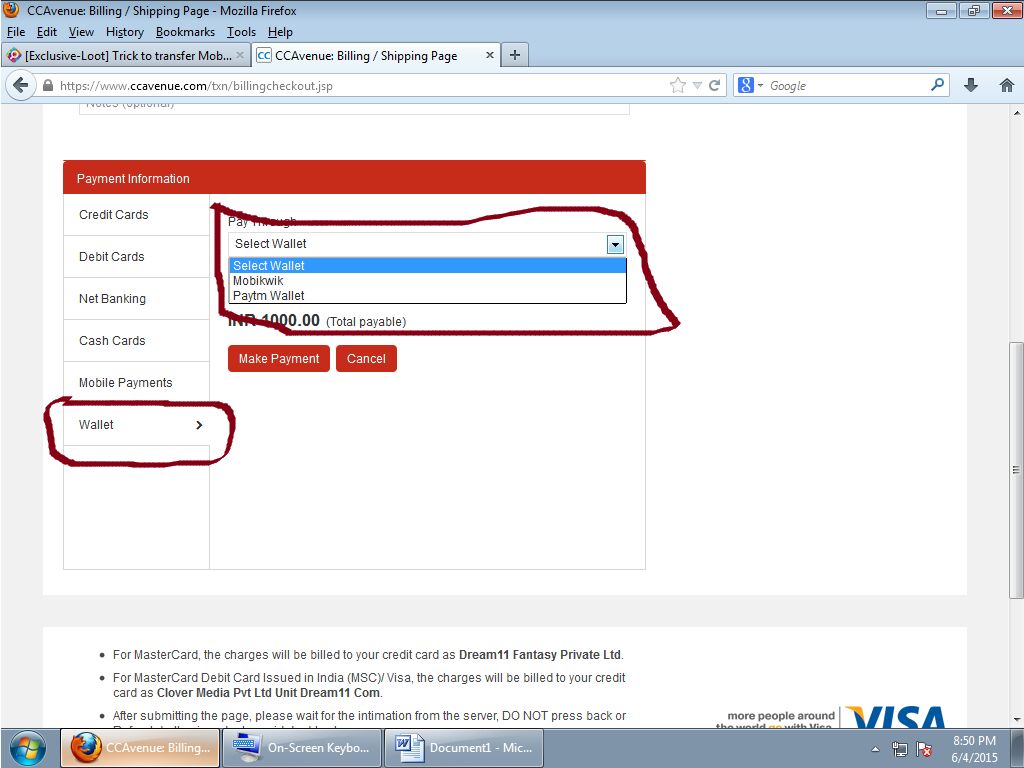1024x768 pixels.
Task: Choose Paytm Wallet from list
Action: (x=428, y=296)
